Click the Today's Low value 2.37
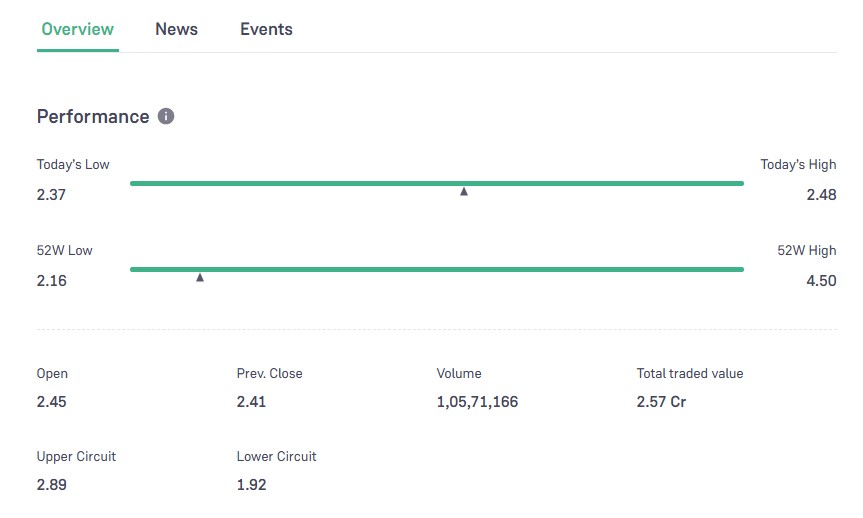The width and height of the screenshot is (863, 518). [51, 195]
